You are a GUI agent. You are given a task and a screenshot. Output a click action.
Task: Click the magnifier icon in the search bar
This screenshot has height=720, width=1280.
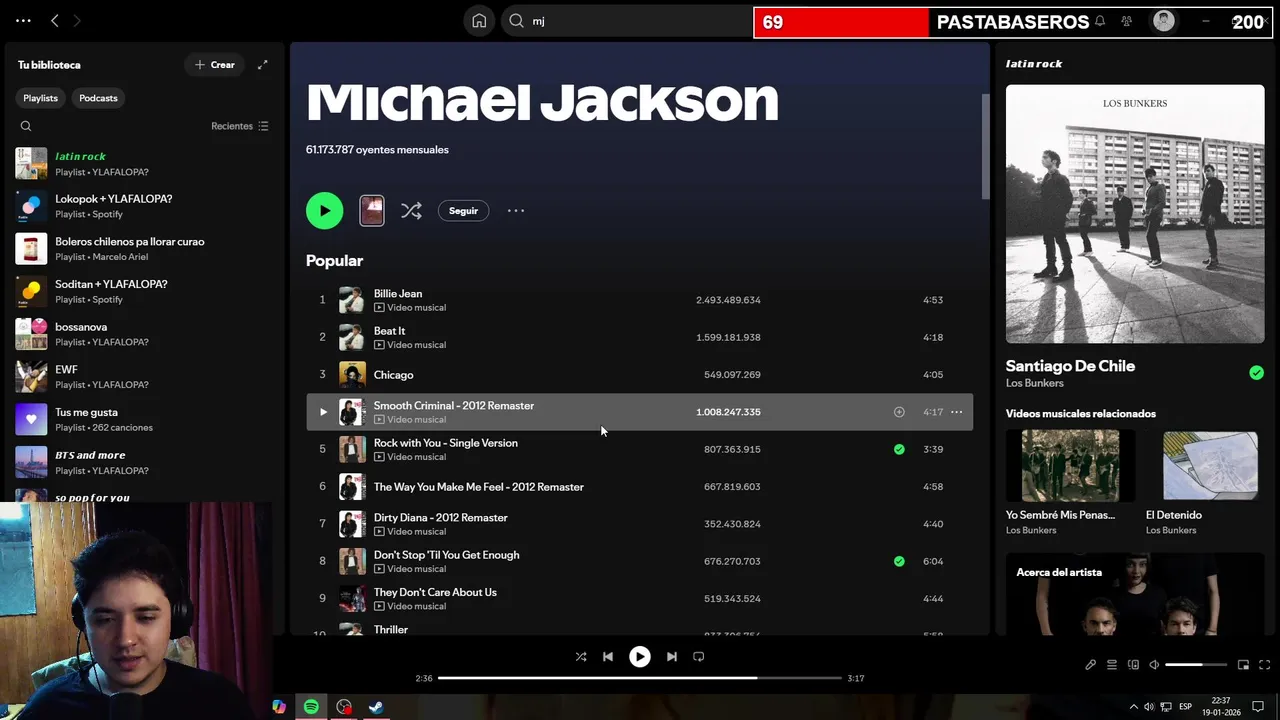(x=516, y=21)
